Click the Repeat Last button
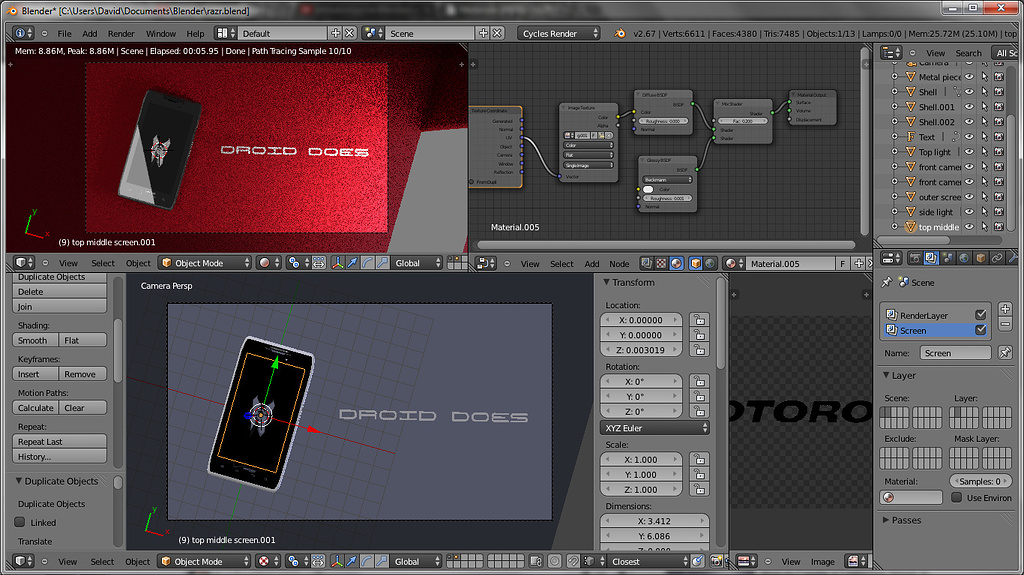This screenshot has height=575, width=1024. pyautogui.click(x=59, y=442)
